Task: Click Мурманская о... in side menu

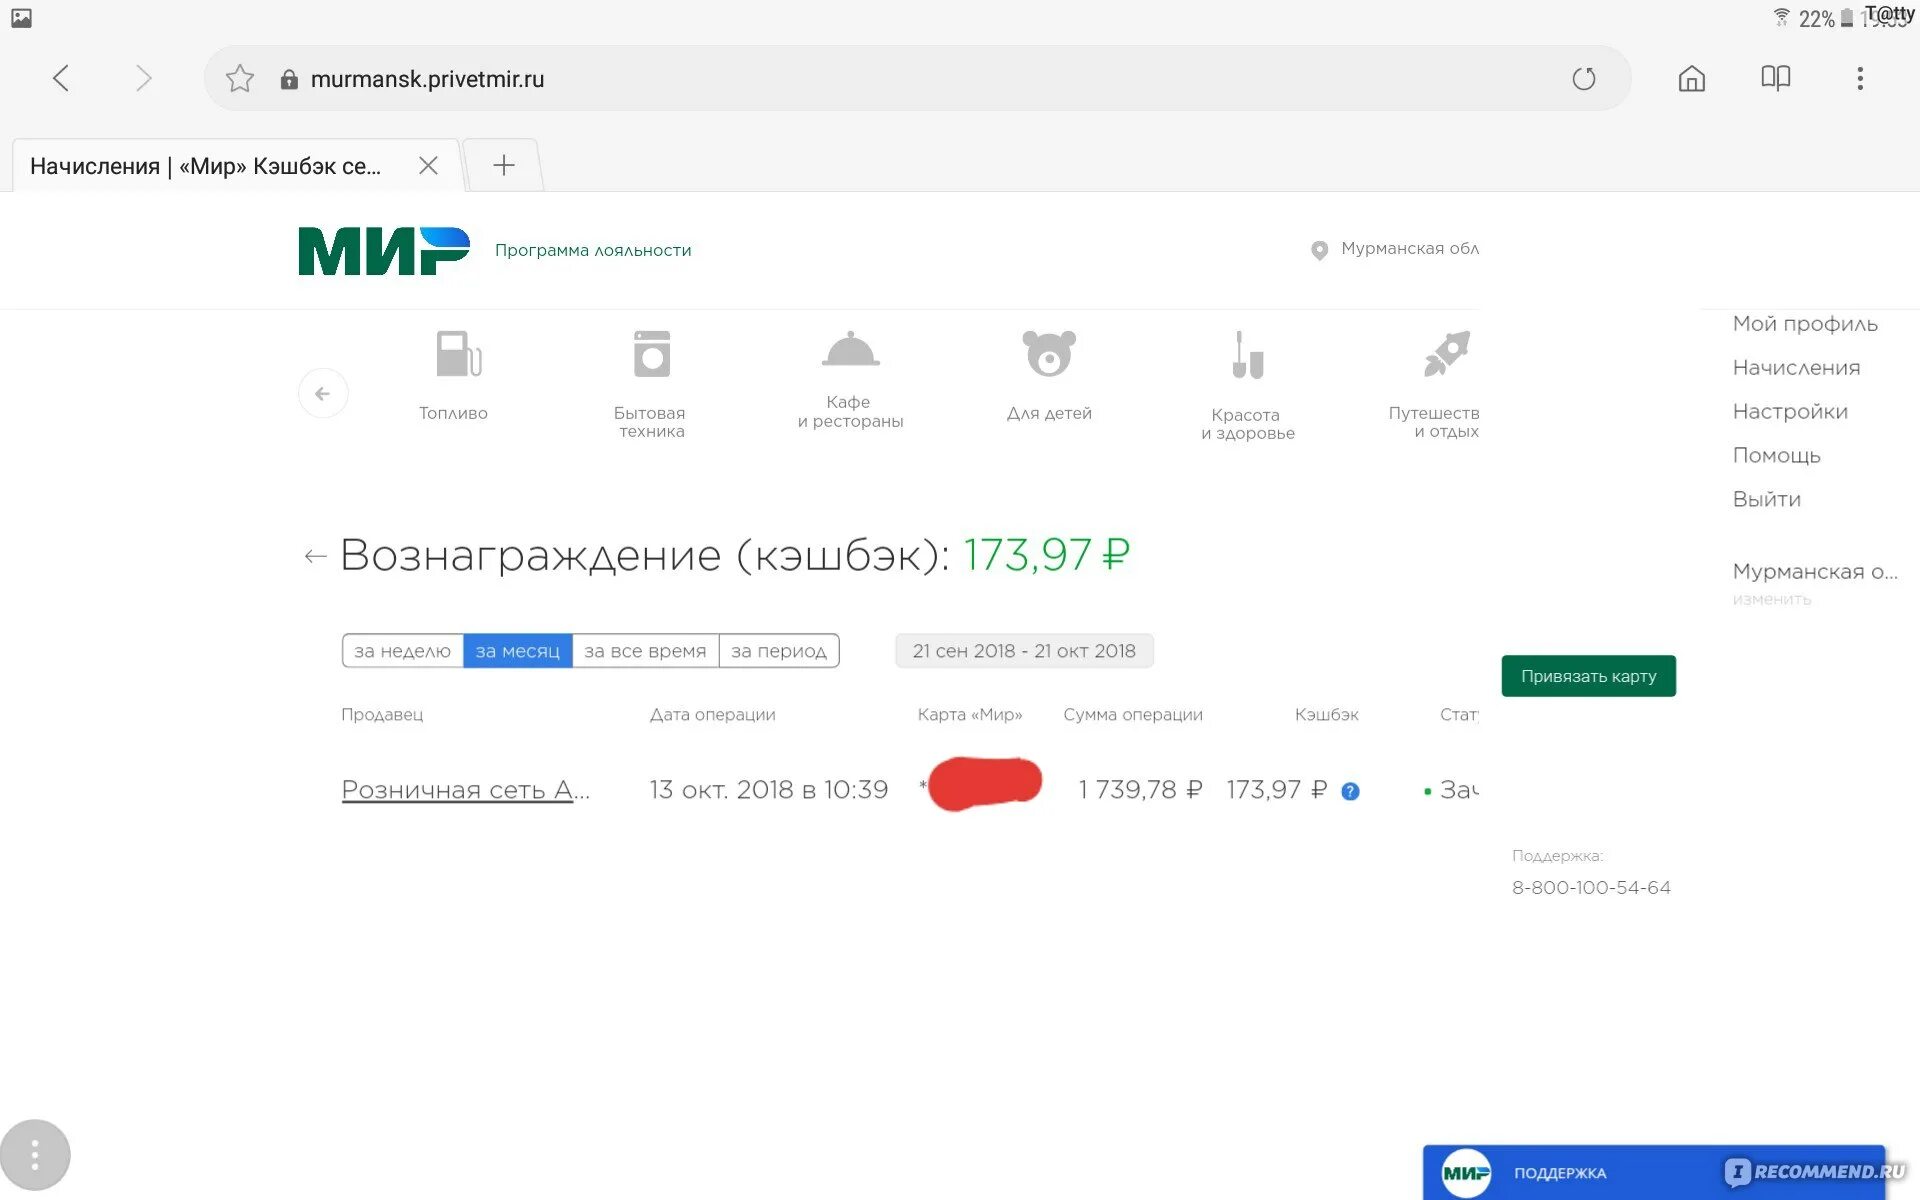Action: (1814, 571)
